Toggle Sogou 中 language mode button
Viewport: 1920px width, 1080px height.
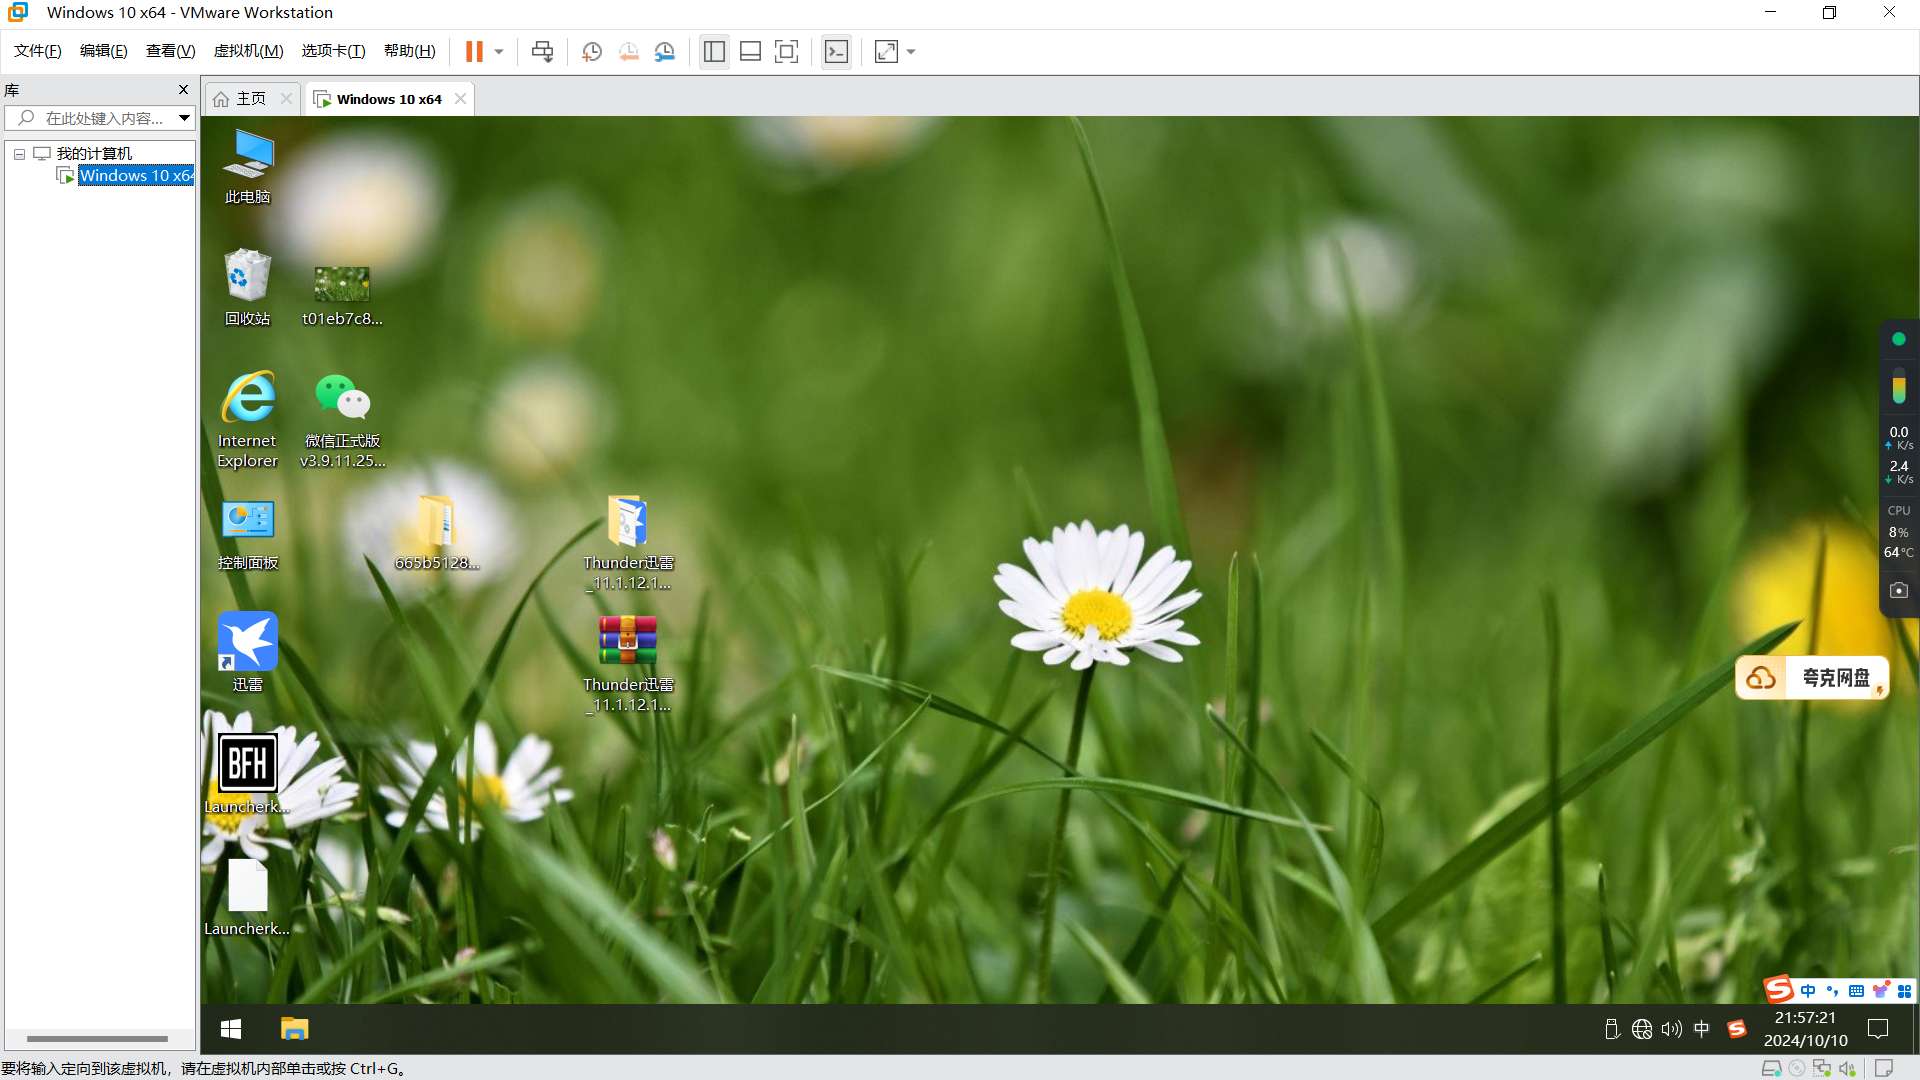pyautogui.click(x=1808, y=991)
